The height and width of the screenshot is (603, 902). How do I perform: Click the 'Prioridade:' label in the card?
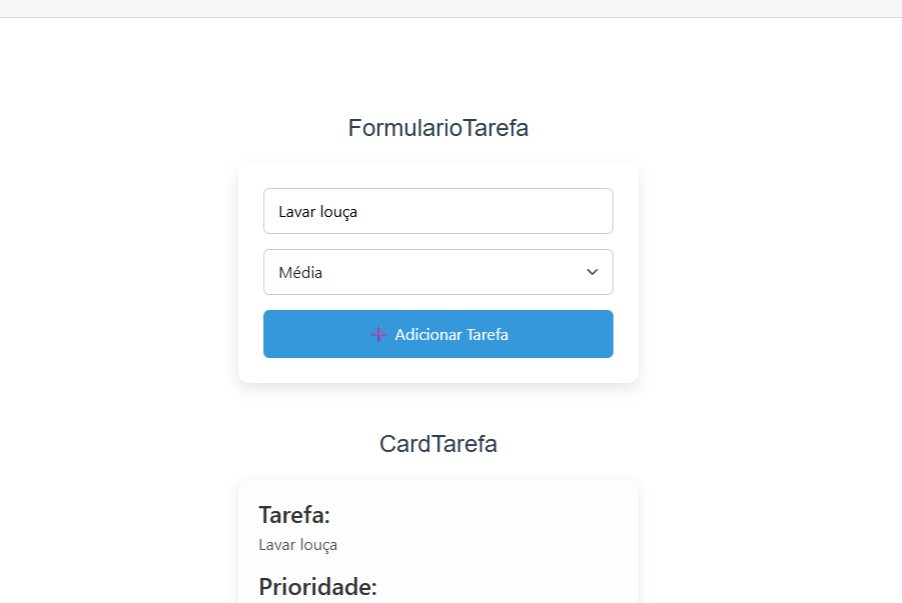coord(318,587)
